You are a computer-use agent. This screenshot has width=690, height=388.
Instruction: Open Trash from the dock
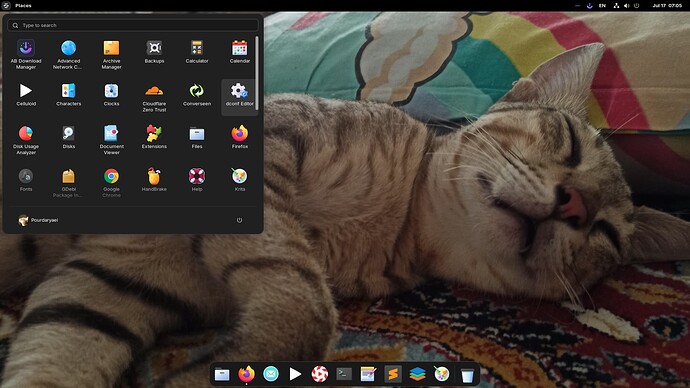point(467,375)
